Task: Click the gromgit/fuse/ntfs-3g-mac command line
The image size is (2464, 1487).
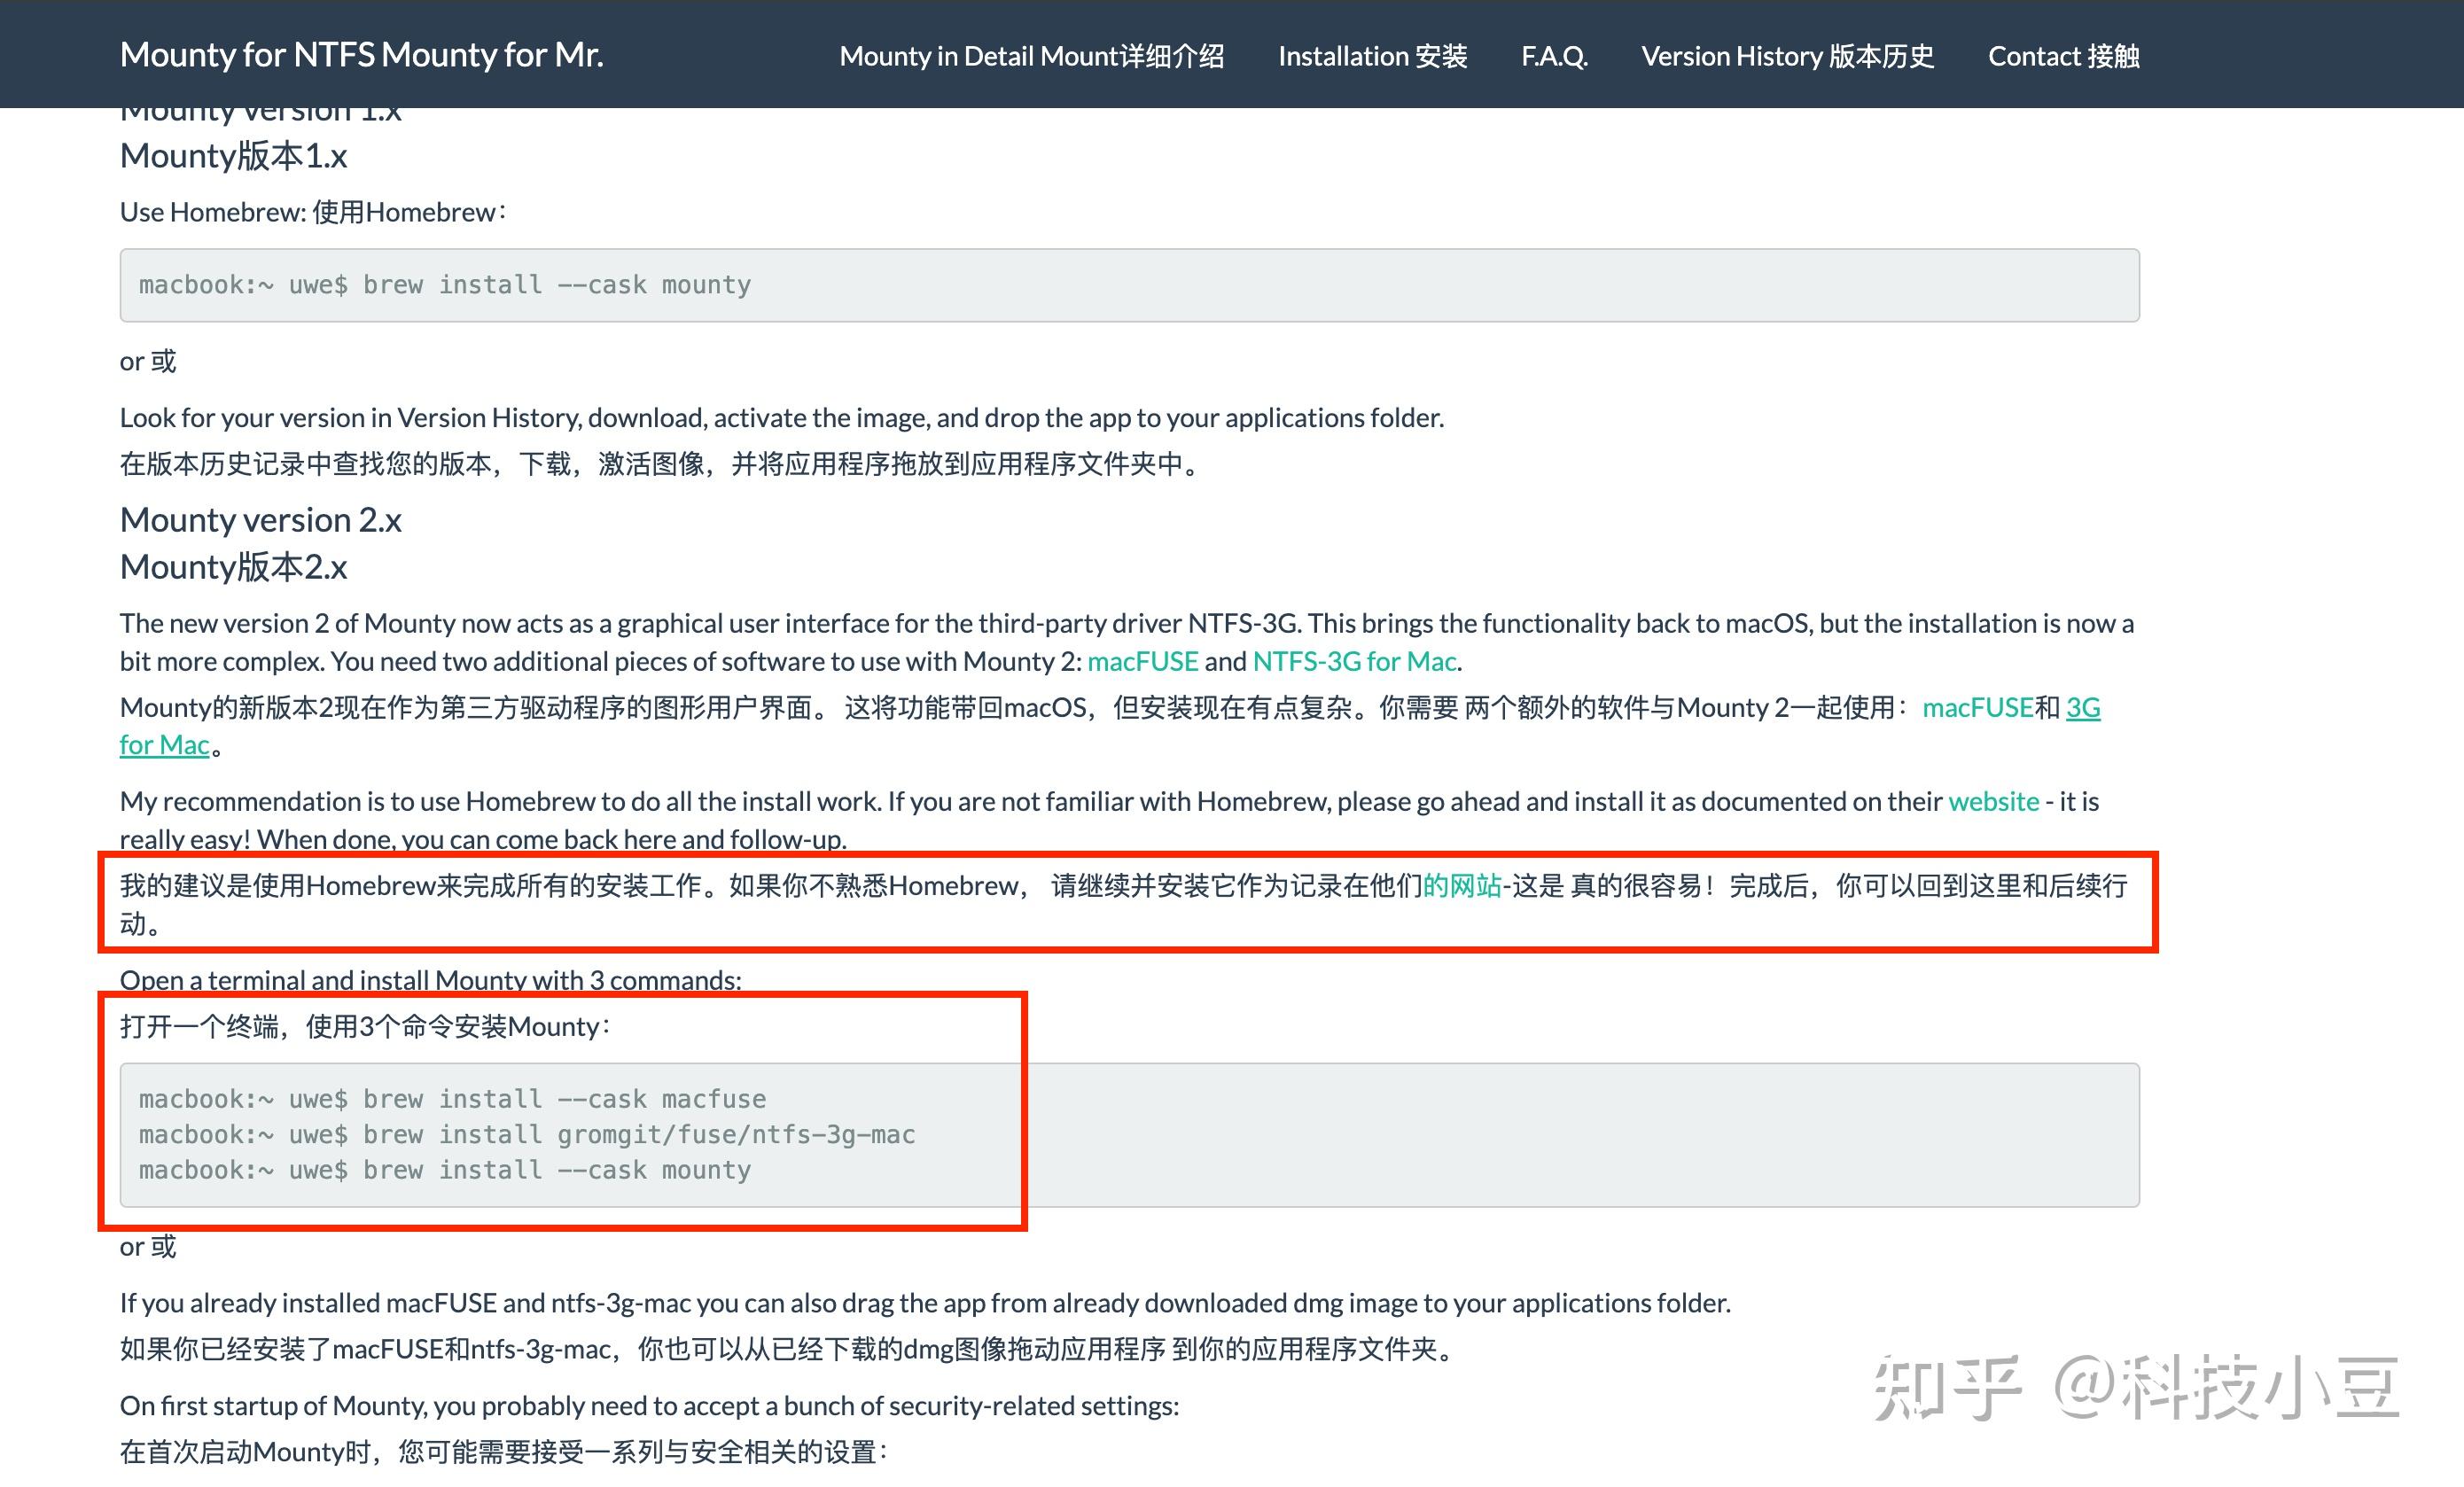Action: point(527,1135)
